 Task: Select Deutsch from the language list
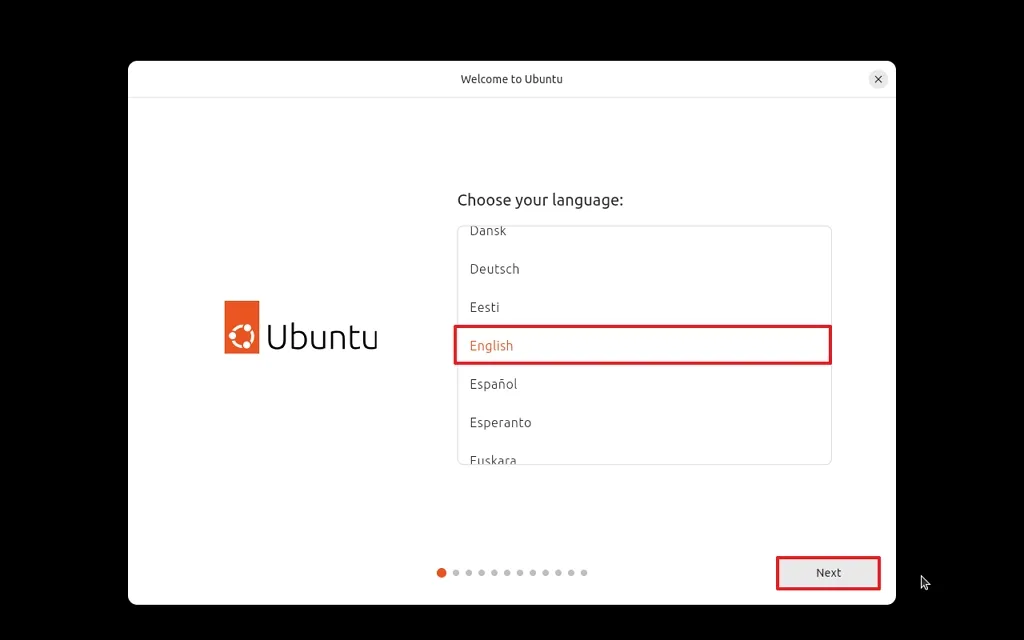coord(494,269)
